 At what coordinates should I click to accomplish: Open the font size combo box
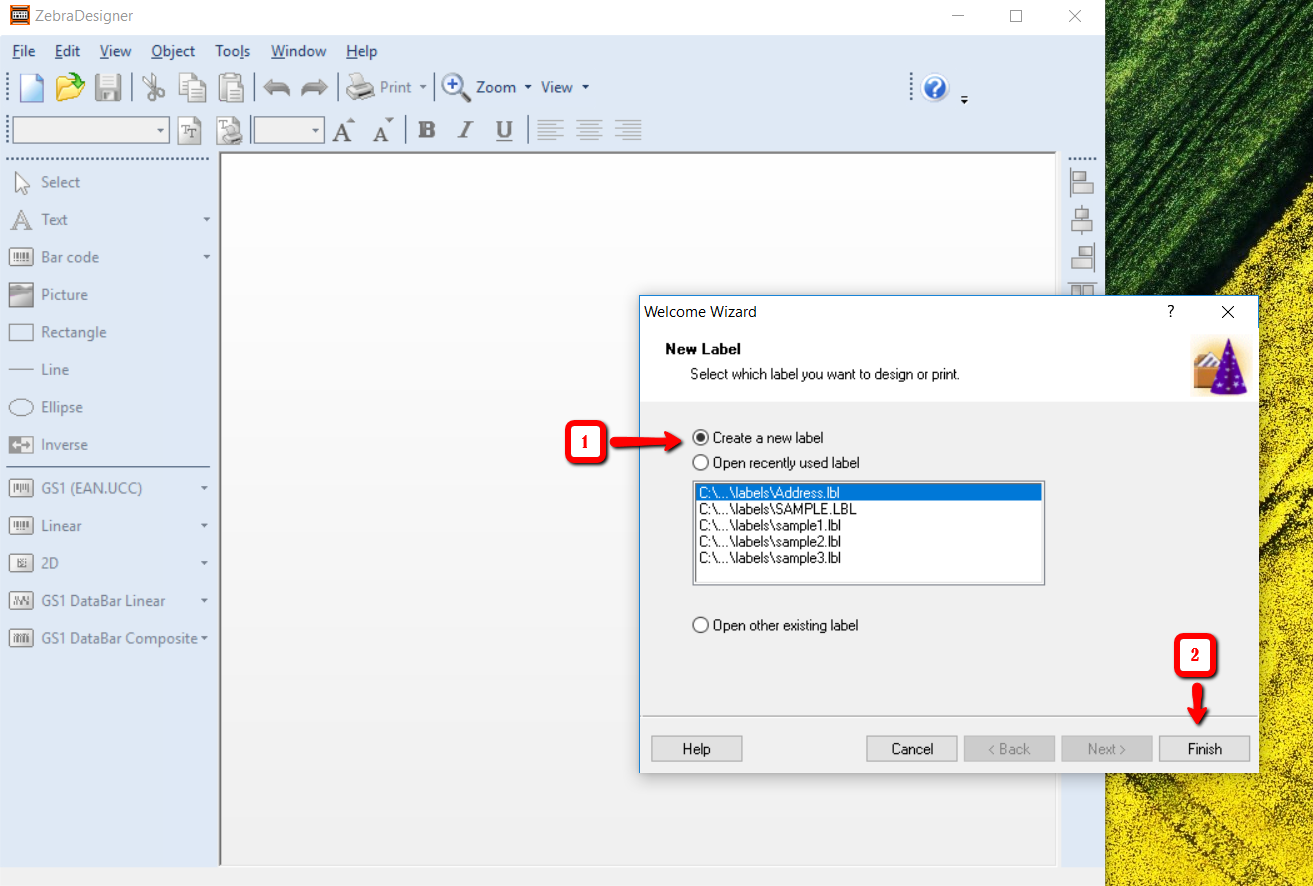(x=289, y=130)
